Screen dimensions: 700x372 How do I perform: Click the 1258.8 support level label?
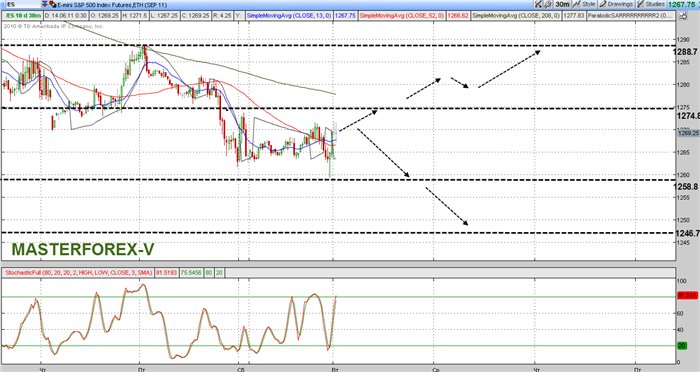(x=686, y=187)
